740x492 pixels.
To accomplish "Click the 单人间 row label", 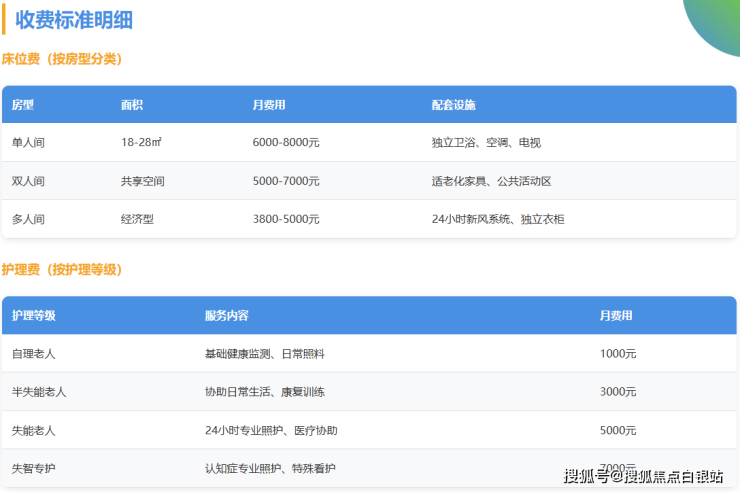I will [28, 143].
